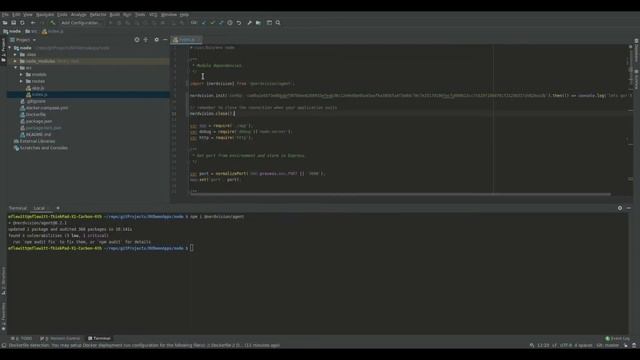
Task: Open the File menu
Action: (x=5, y=15)
